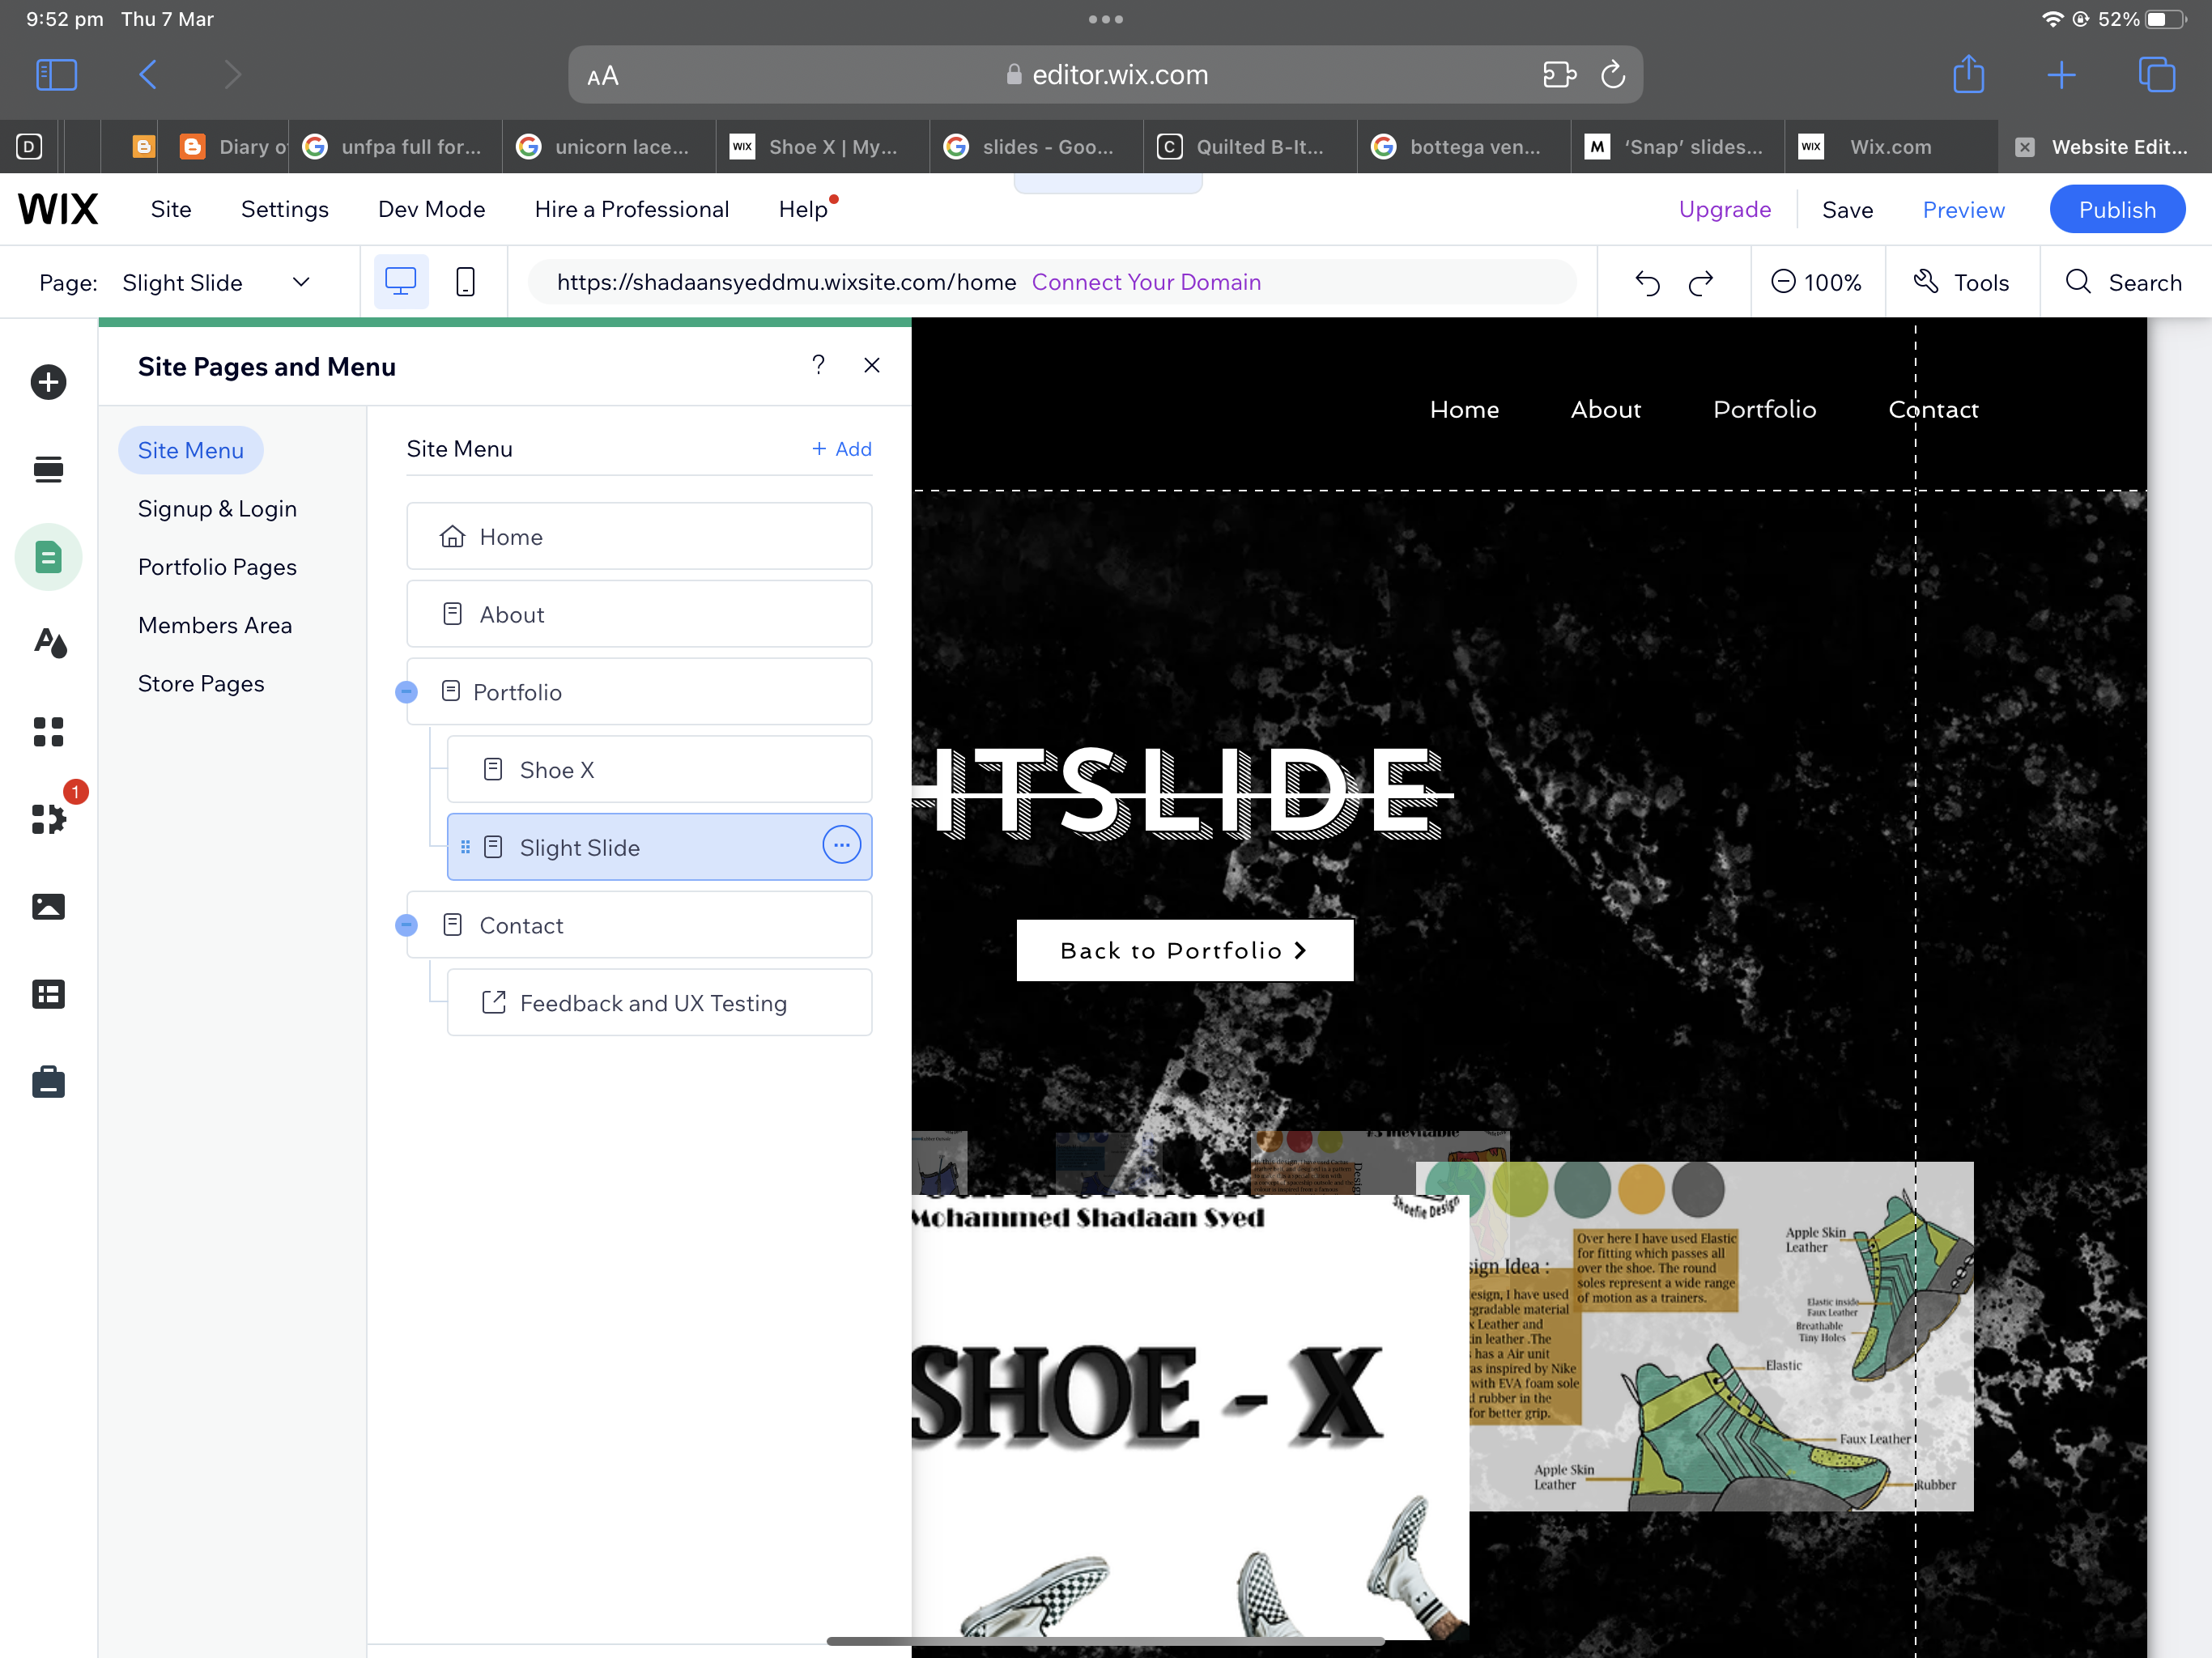
Task: Click the 100% zoom control
Action: click(1816, 283)
